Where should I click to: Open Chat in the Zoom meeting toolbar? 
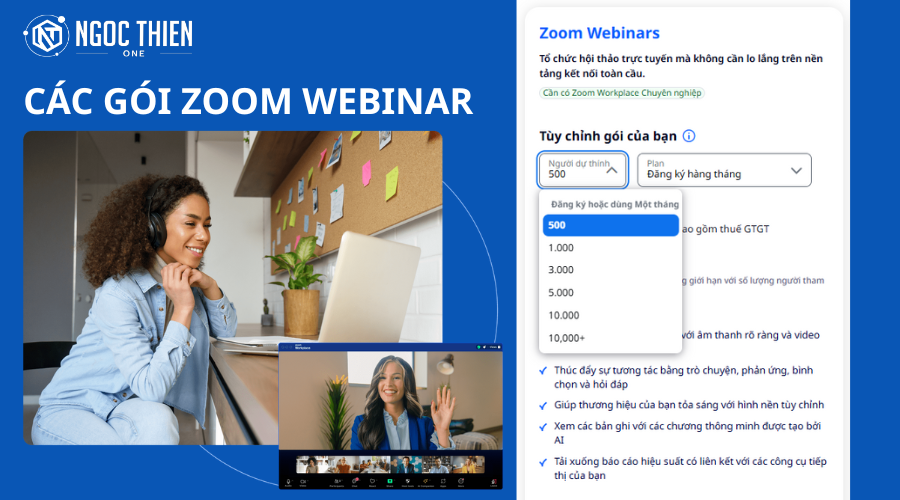pos(354,481)
